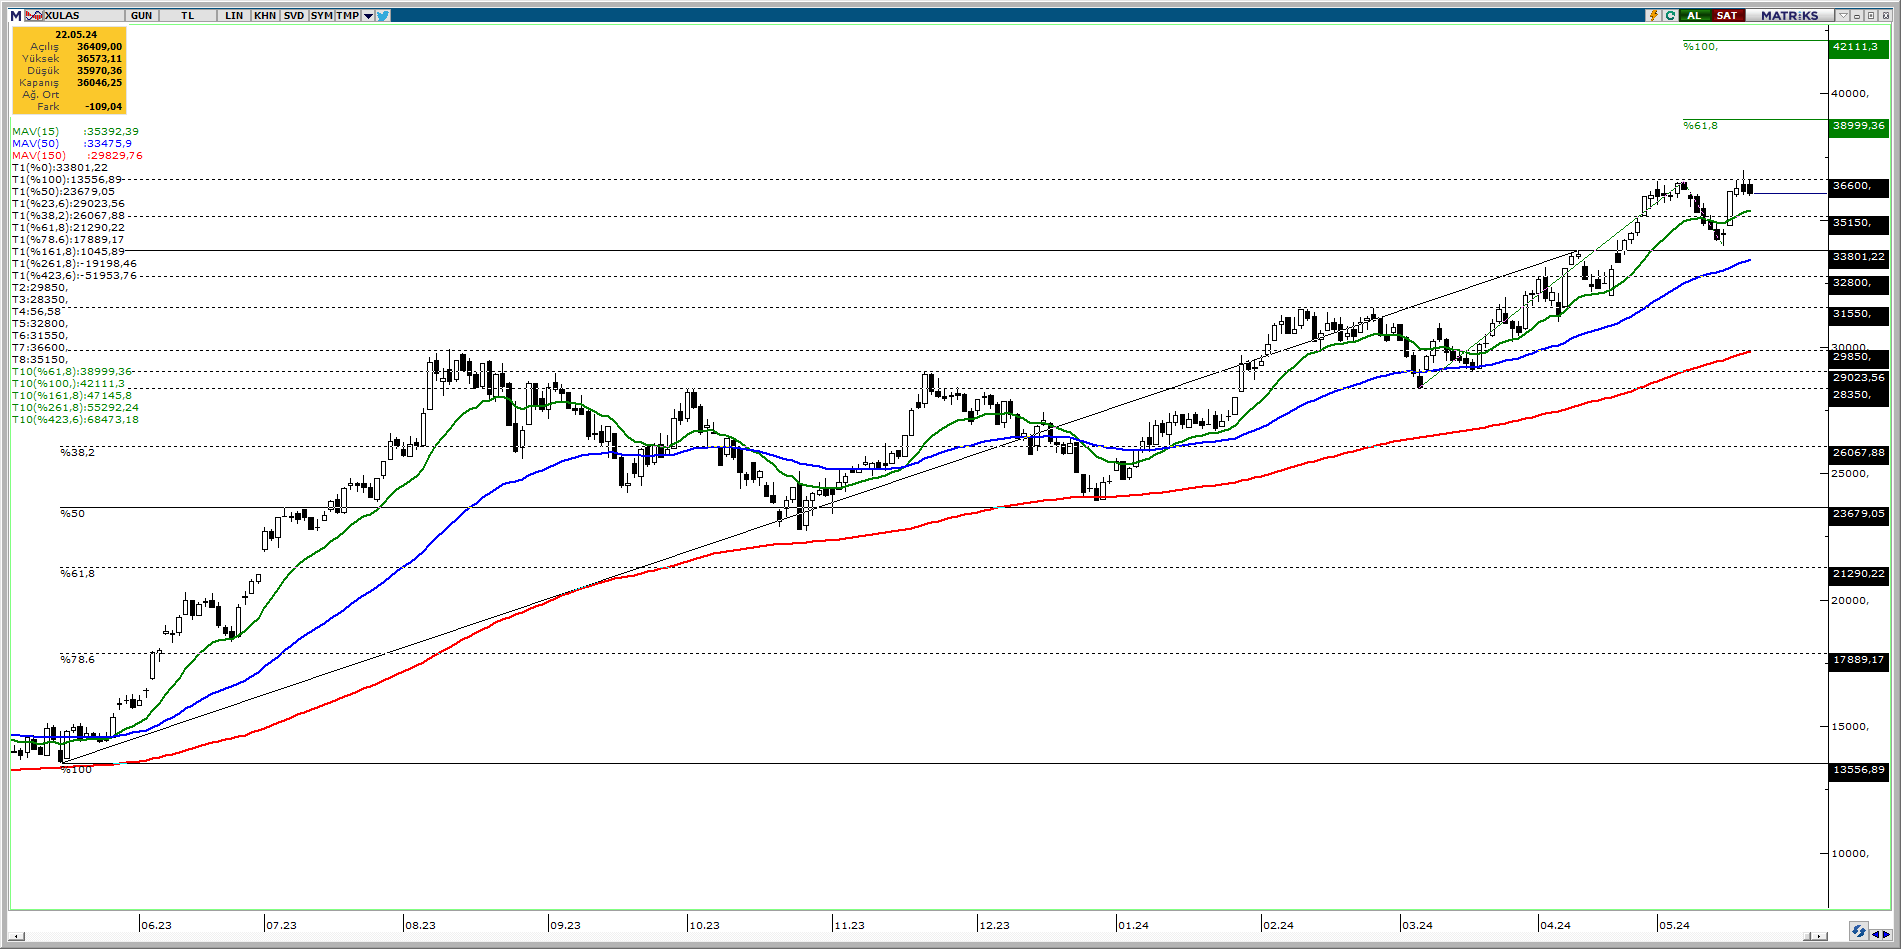
Task: Click the blue left arrow navigation icon
Action: coord(1875,934)
